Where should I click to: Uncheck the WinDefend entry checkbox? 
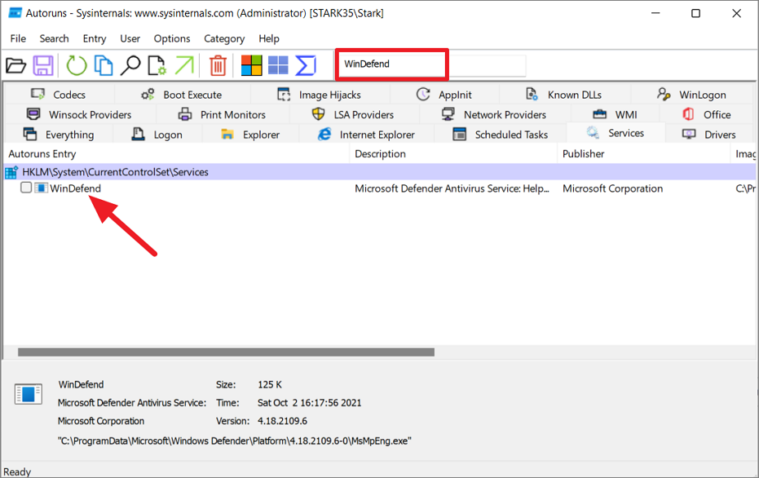click(x=26, y=187)
